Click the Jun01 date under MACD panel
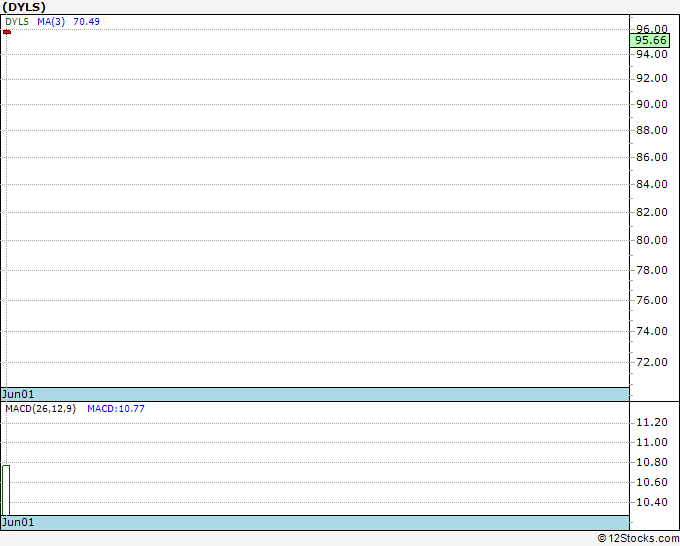The image size is (680, 546). (18, 522)
